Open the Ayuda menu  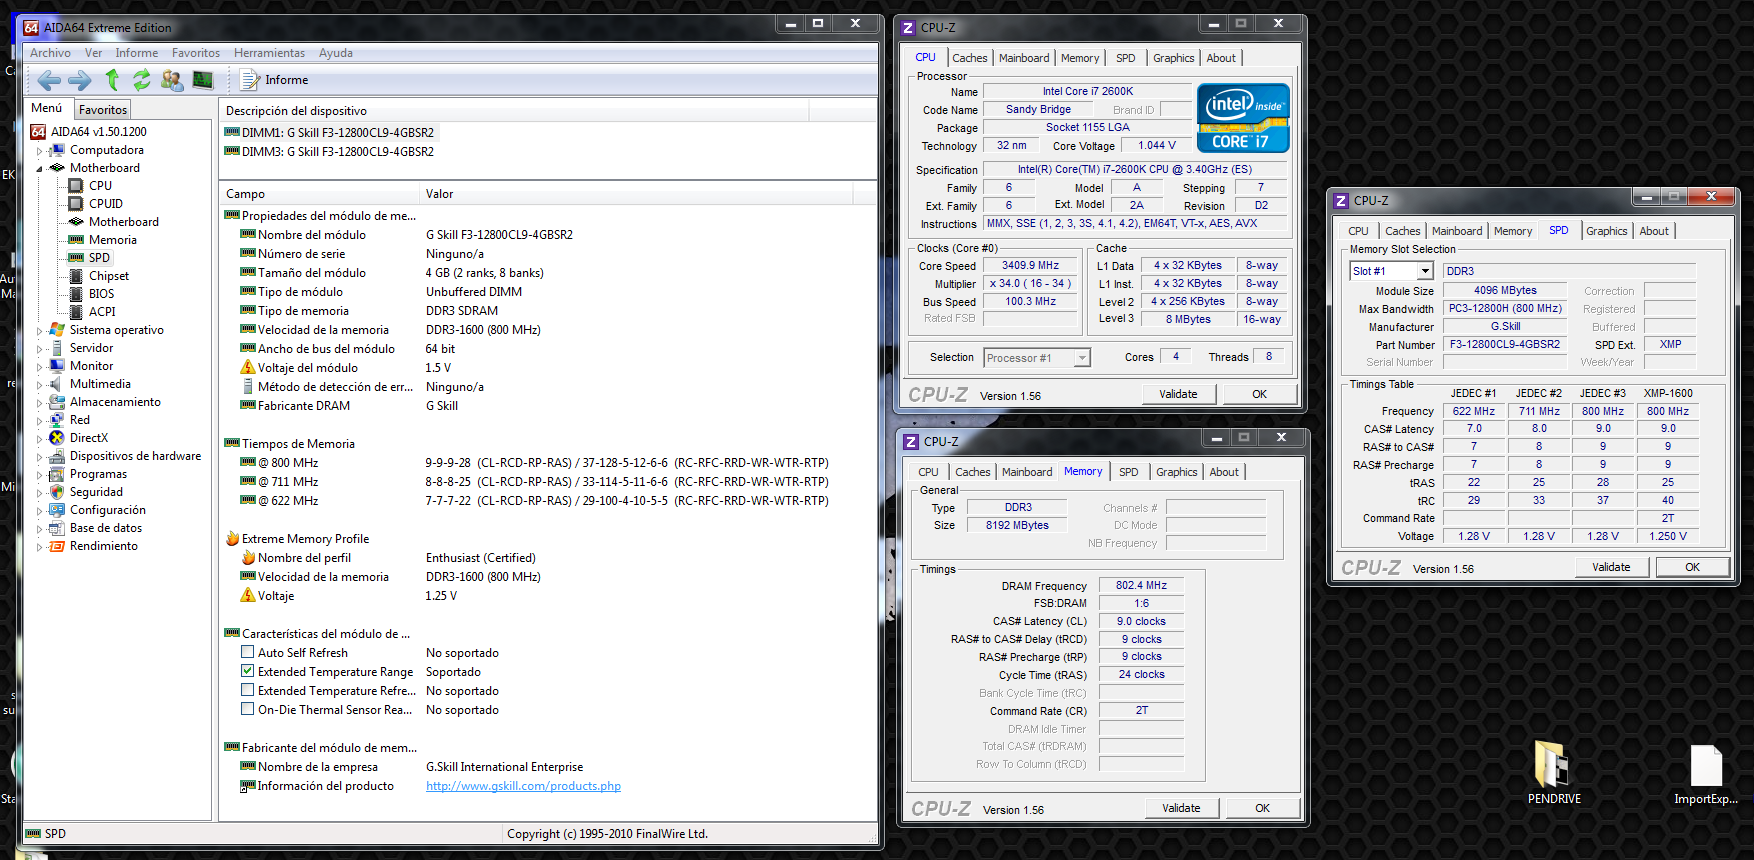click(x=336, y=53)
